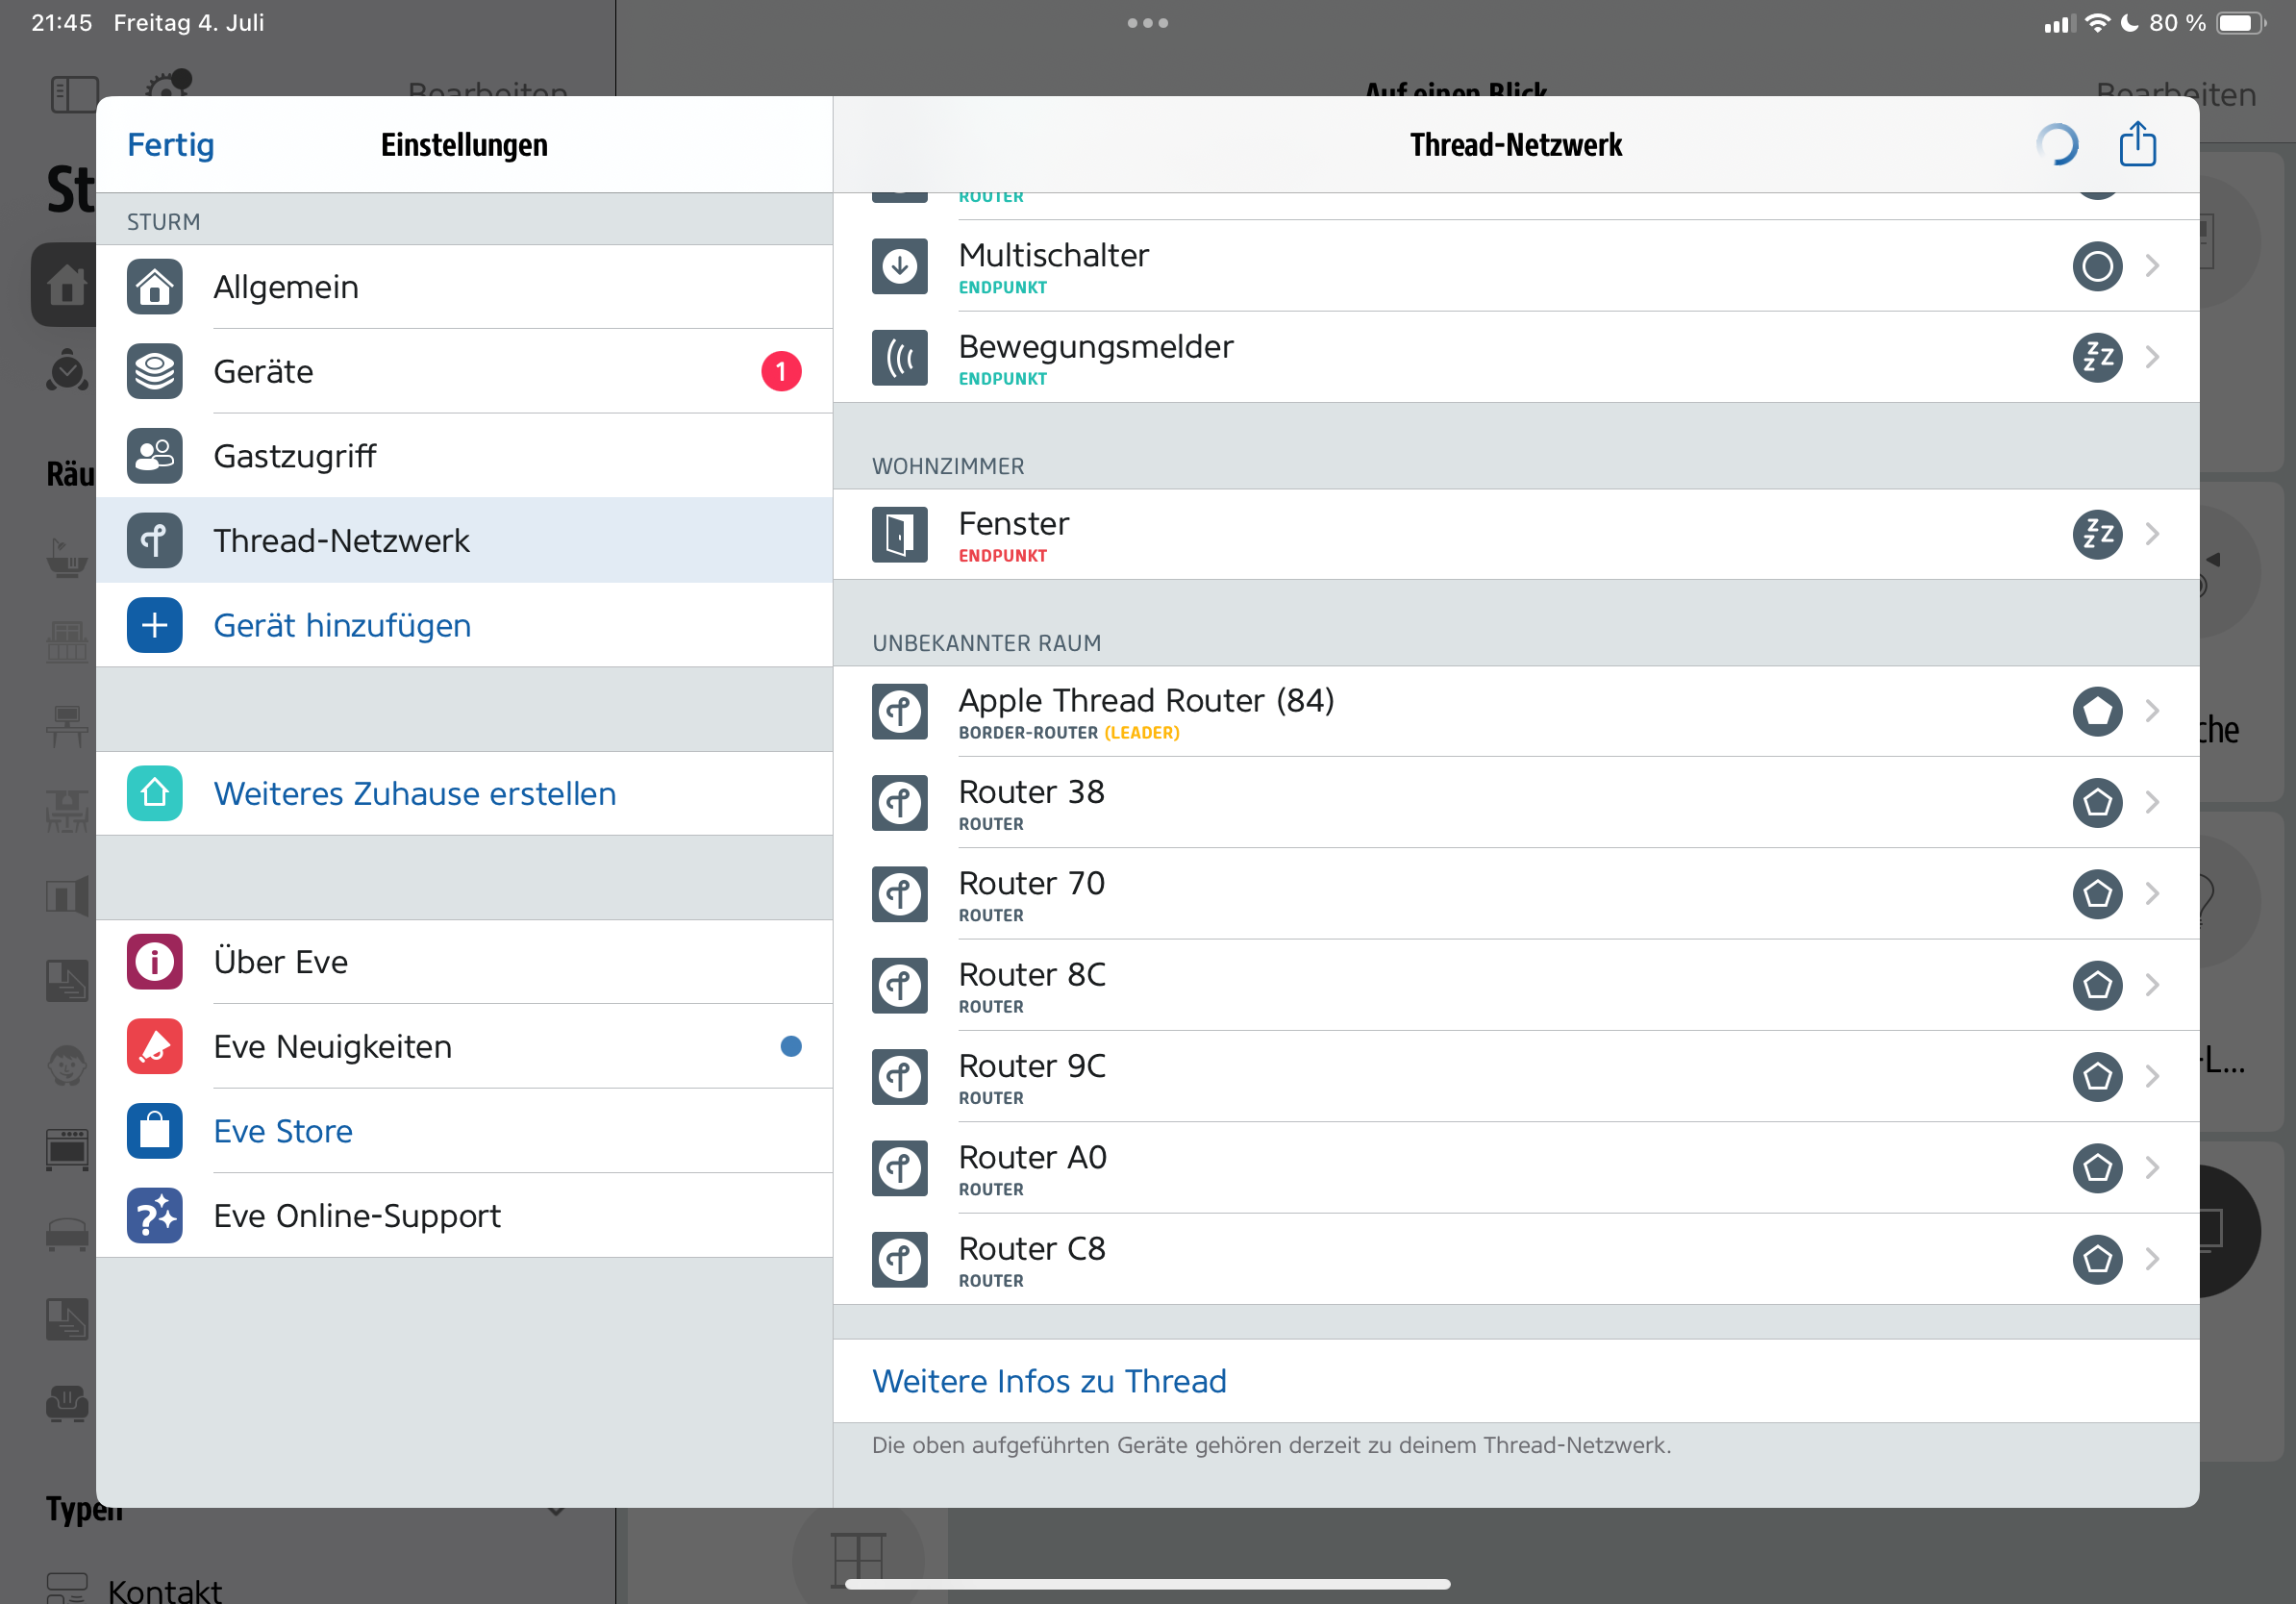Click the Über Eve info icon
Viewport: 2296px width, 1604px height.
click(x=155, y=962)
